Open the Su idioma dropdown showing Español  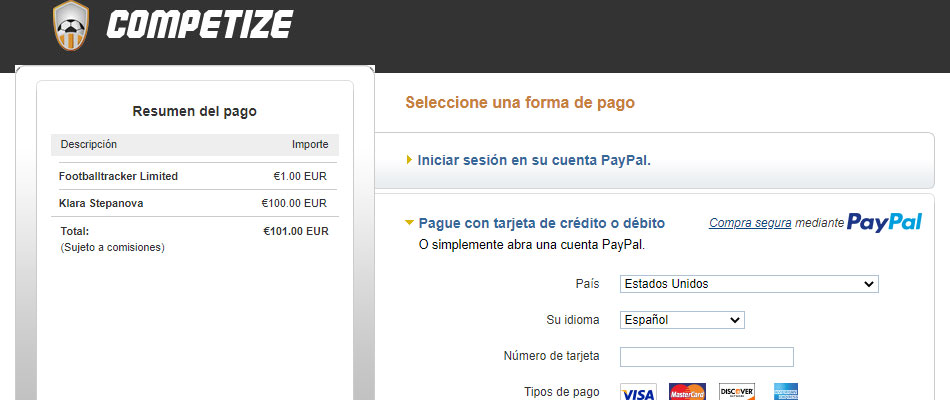682,320
